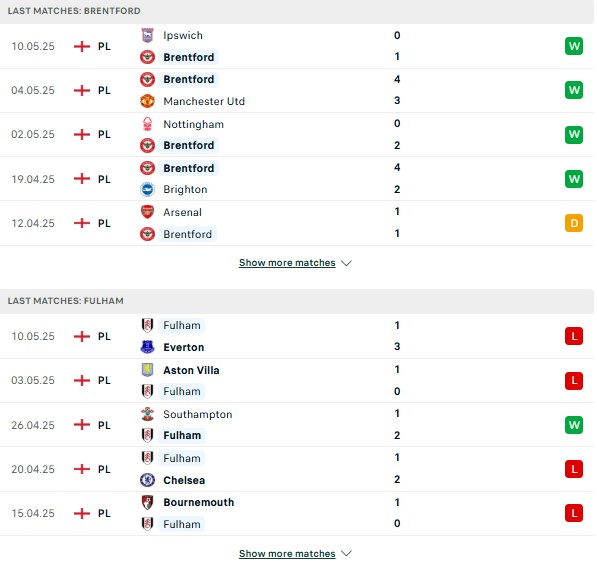Click the red L badge for Everton match

click(574, 336)
